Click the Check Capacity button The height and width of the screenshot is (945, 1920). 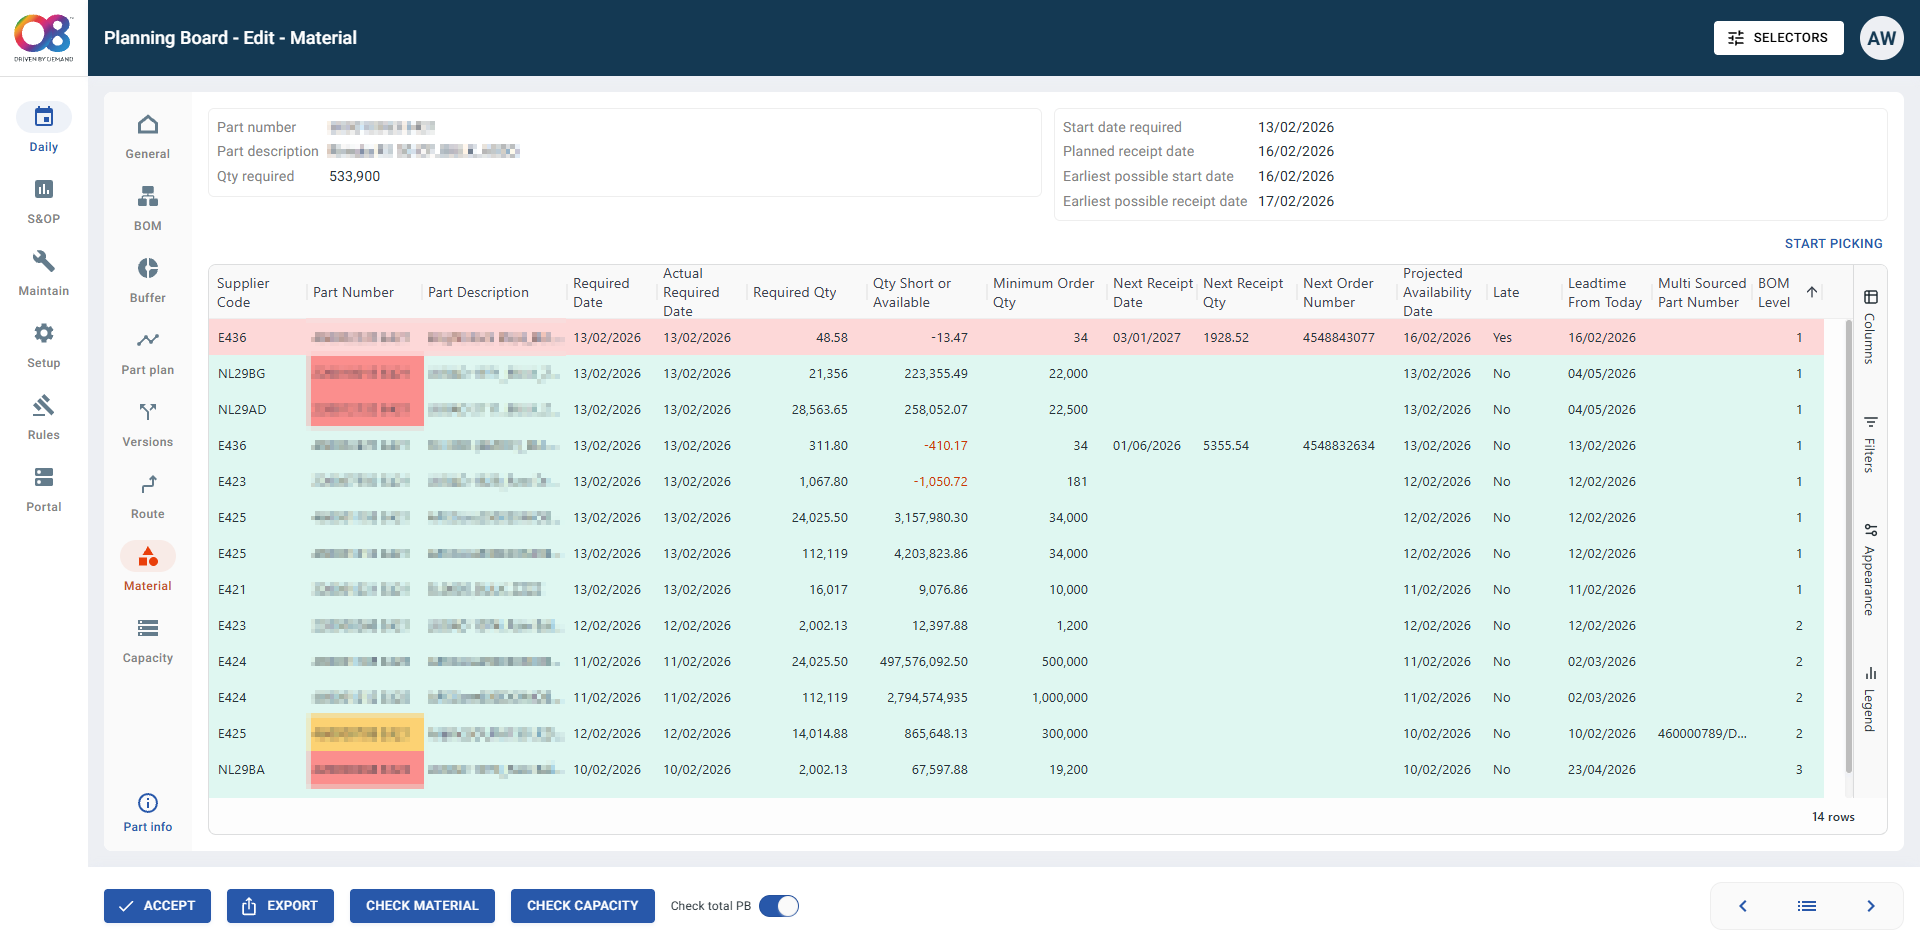click(582, 906)
